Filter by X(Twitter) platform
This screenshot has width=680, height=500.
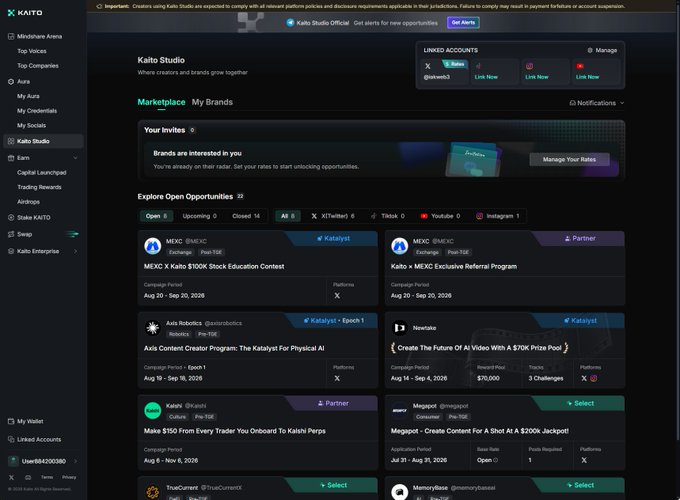pyautogui.click(x=333, y=216)
